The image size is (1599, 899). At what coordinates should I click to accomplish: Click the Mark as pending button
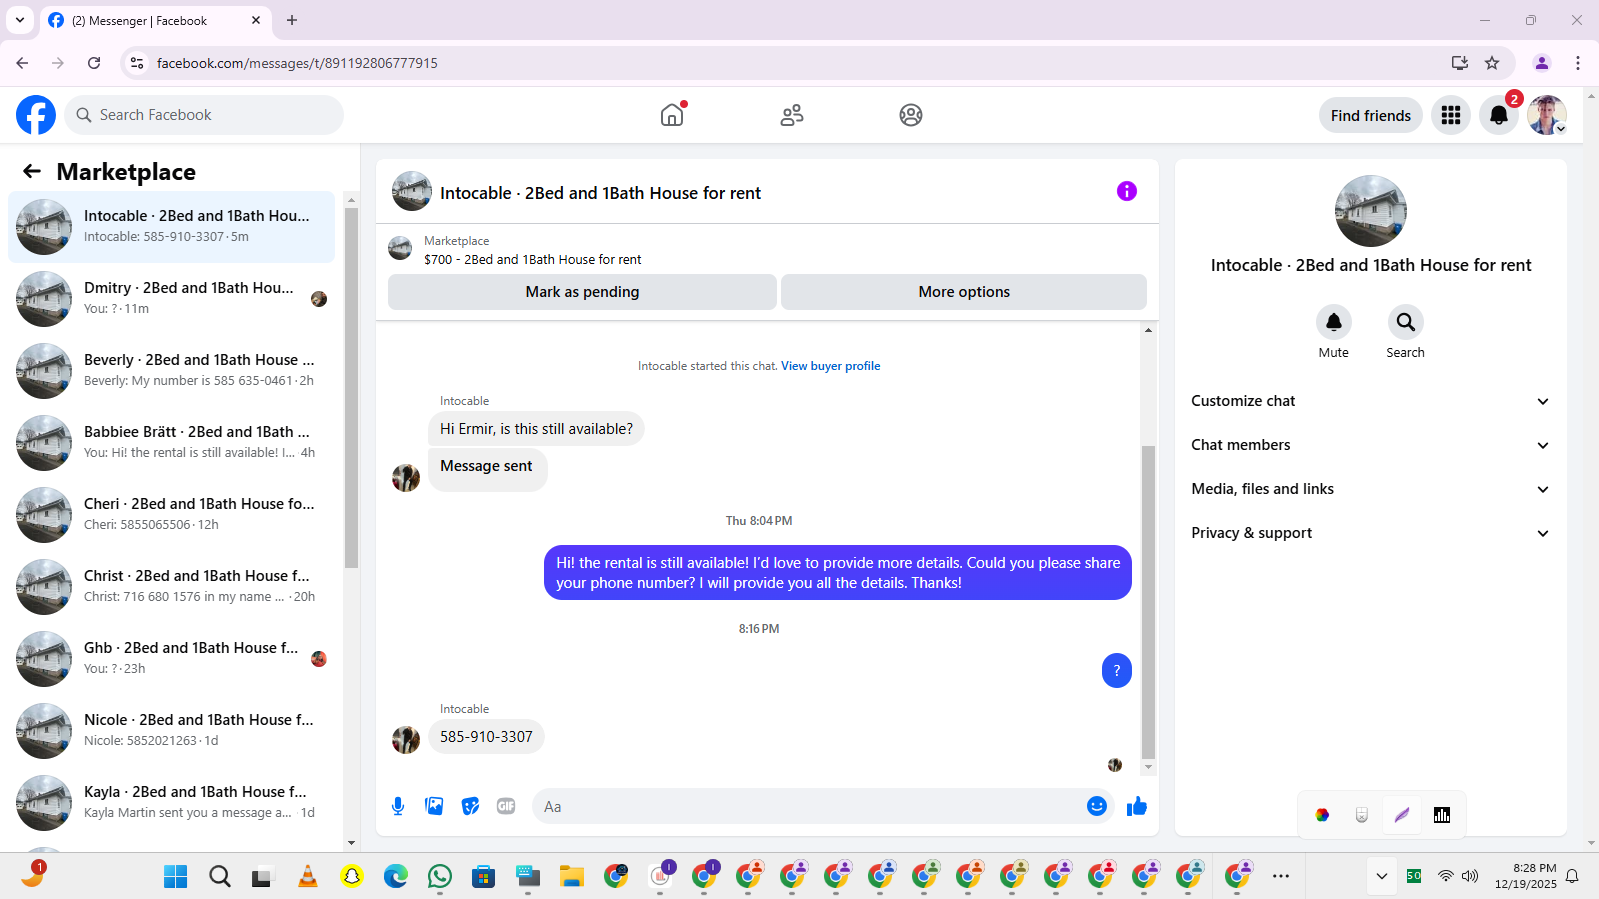click(582, 292)
